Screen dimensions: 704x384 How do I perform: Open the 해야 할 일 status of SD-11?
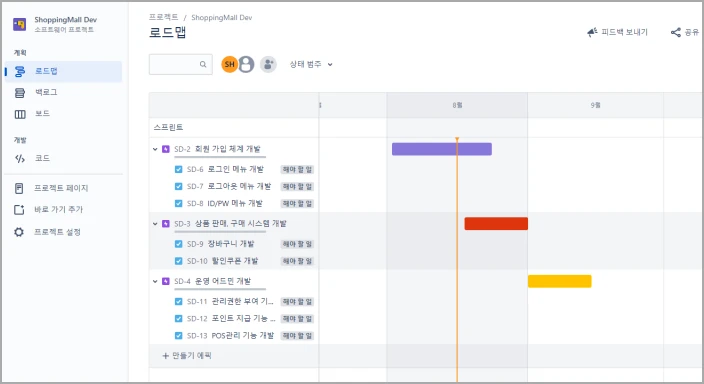[x=297, y=301]
